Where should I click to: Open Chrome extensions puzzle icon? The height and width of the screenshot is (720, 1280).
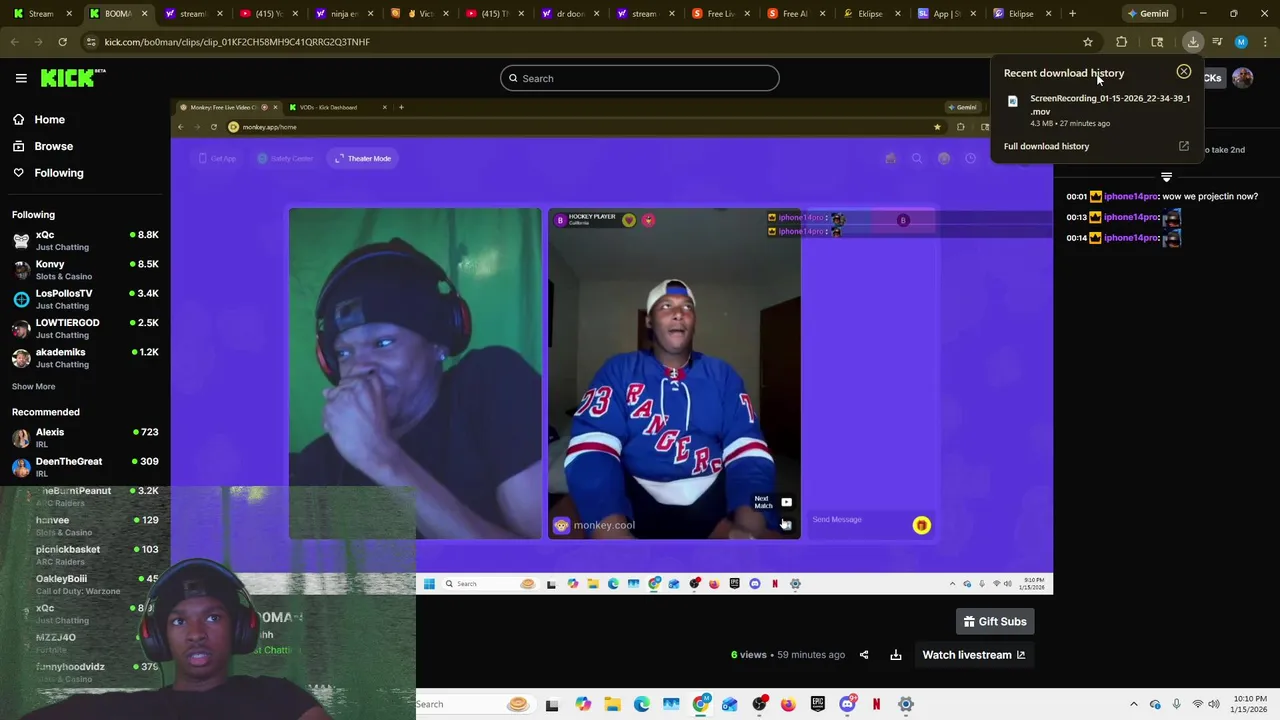pyautogui.click(x=1121, y=42)
